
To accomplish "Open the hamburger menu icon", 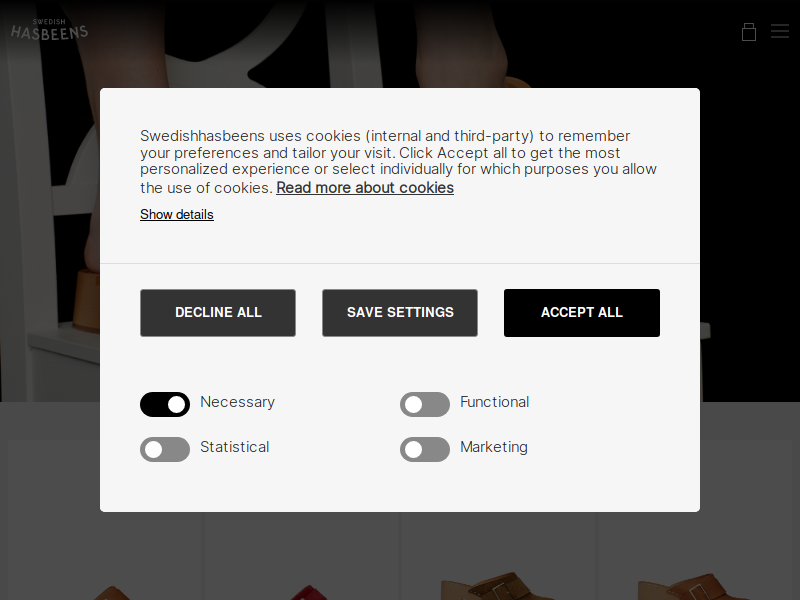I will coord(780,31).
